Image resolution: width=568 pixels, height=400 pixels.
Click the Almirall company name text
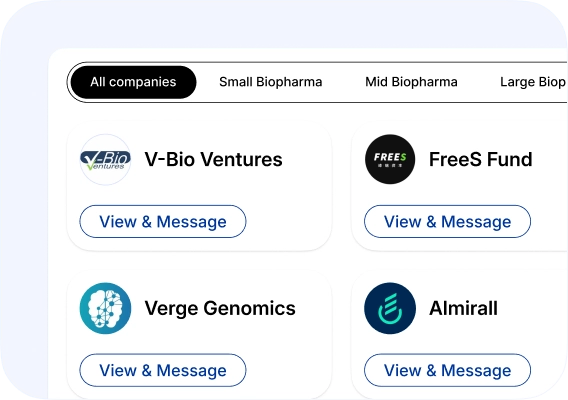(463, 308)
